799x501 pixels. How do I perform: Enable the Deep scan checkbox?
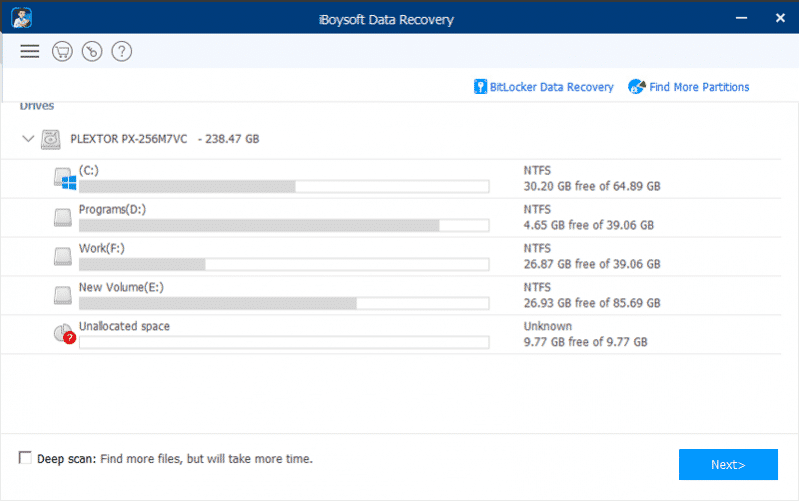pyautogui.click(x=25, y=458)
